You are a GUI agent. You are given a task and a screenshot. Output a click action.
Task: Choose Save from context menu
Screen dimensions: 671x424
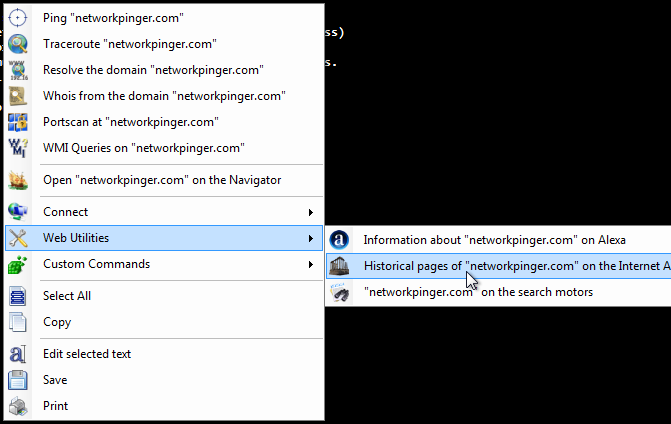click(164, 380)
